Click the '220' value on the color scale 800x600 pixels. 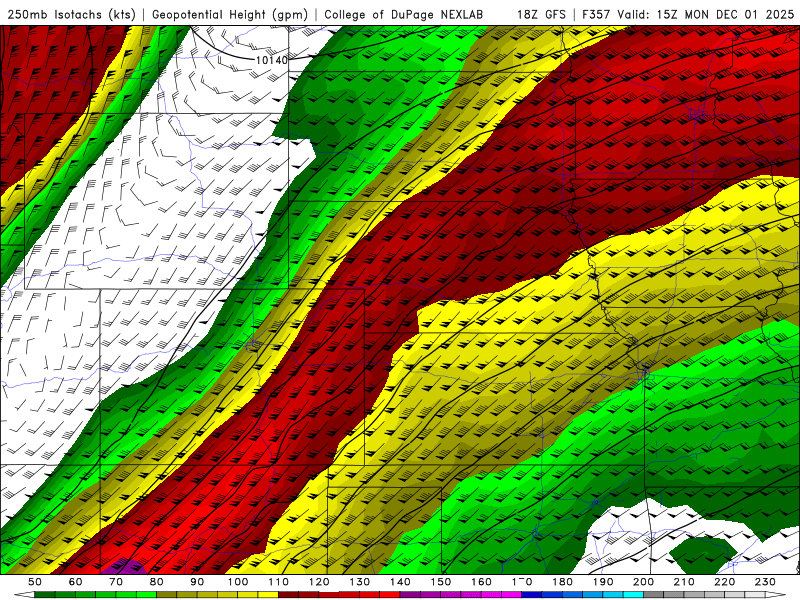click(725, 582)
